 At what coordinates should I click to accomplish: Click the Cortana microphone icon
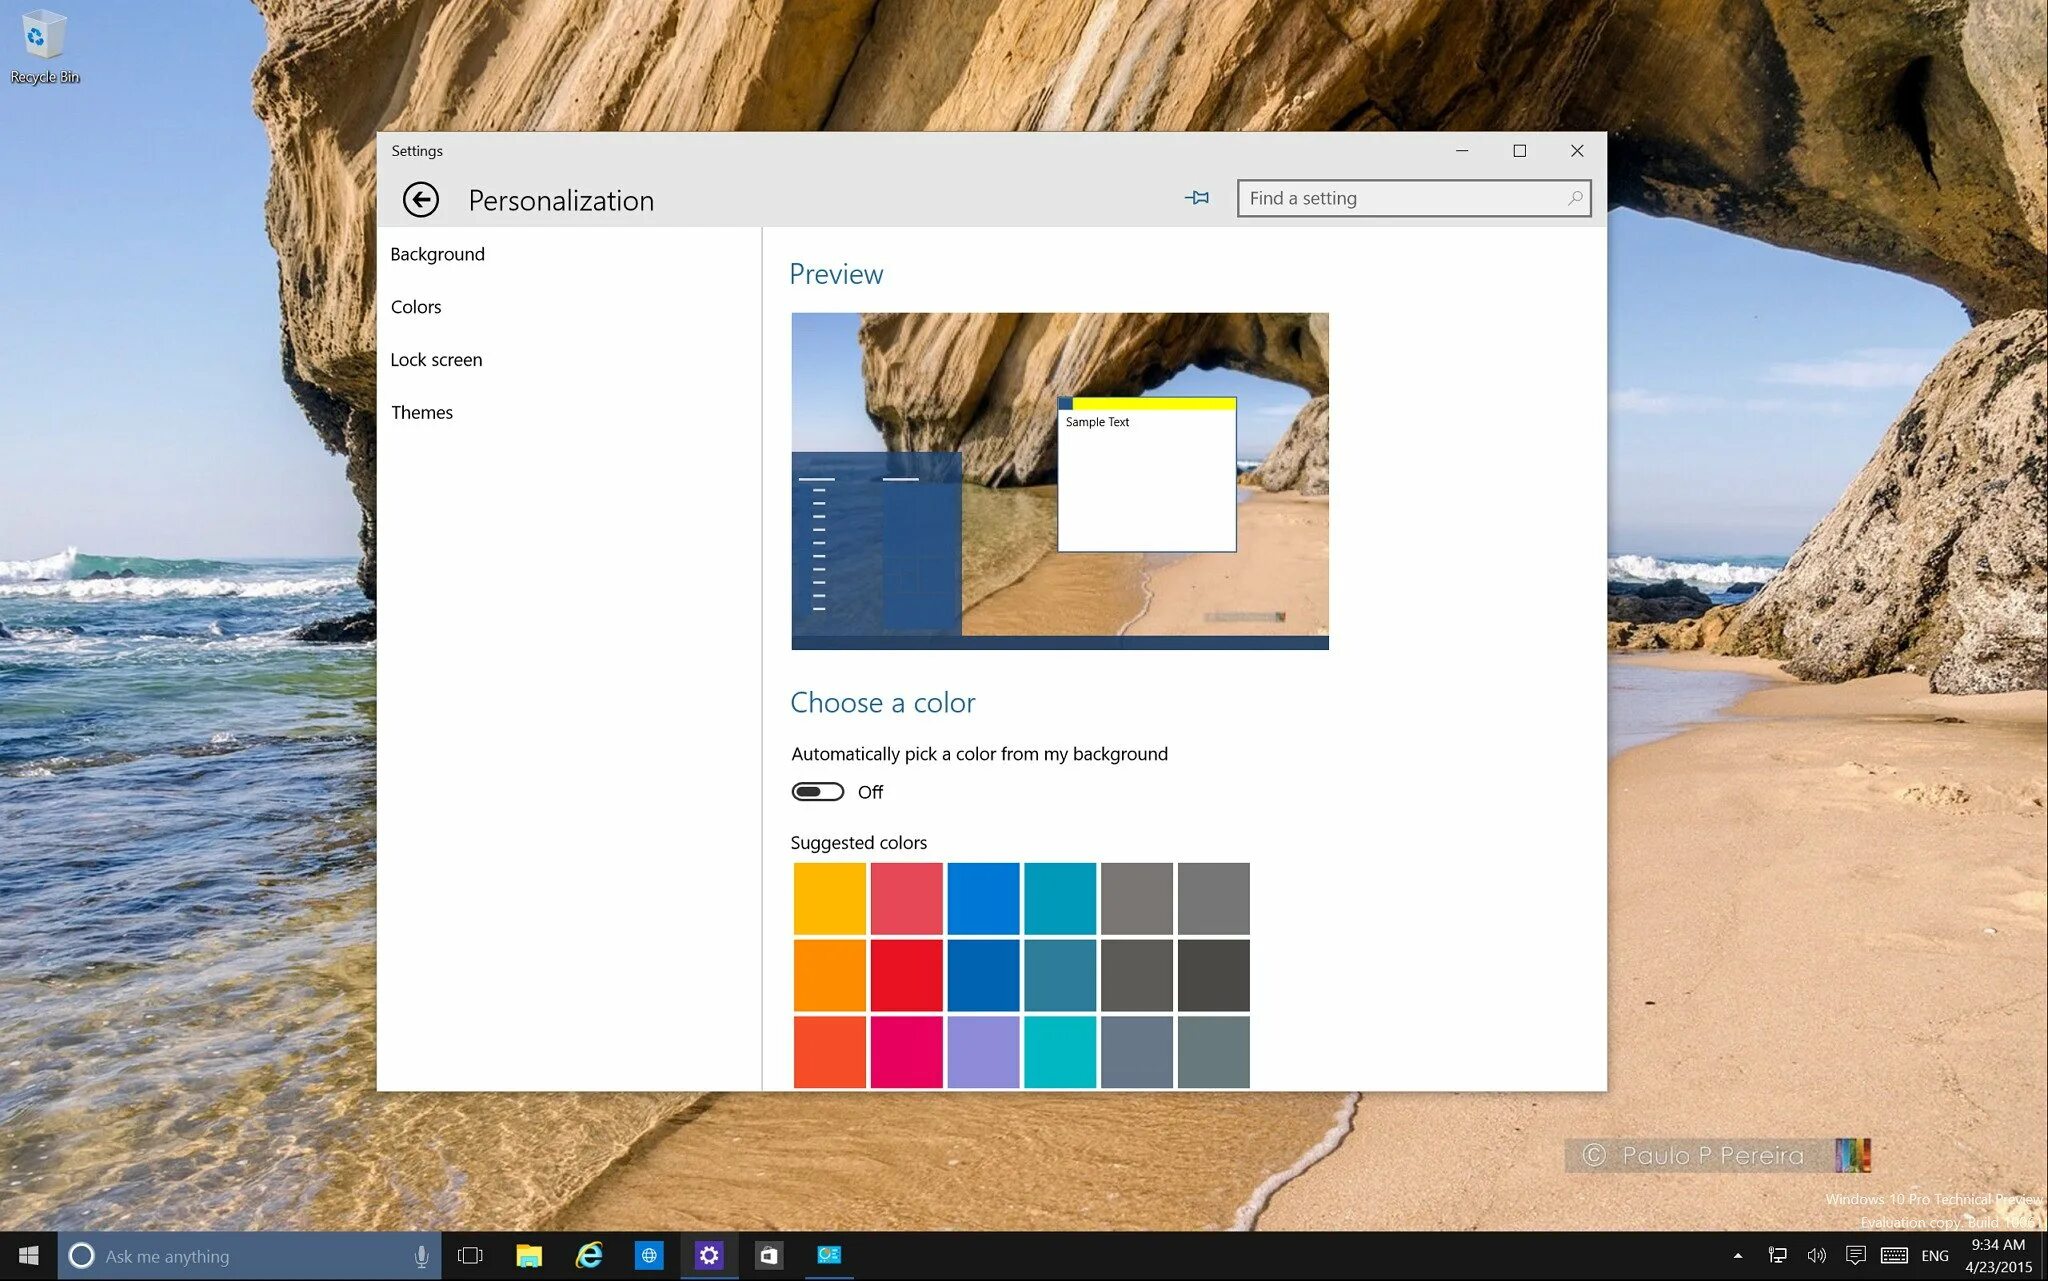click(x=421, y=1256)
